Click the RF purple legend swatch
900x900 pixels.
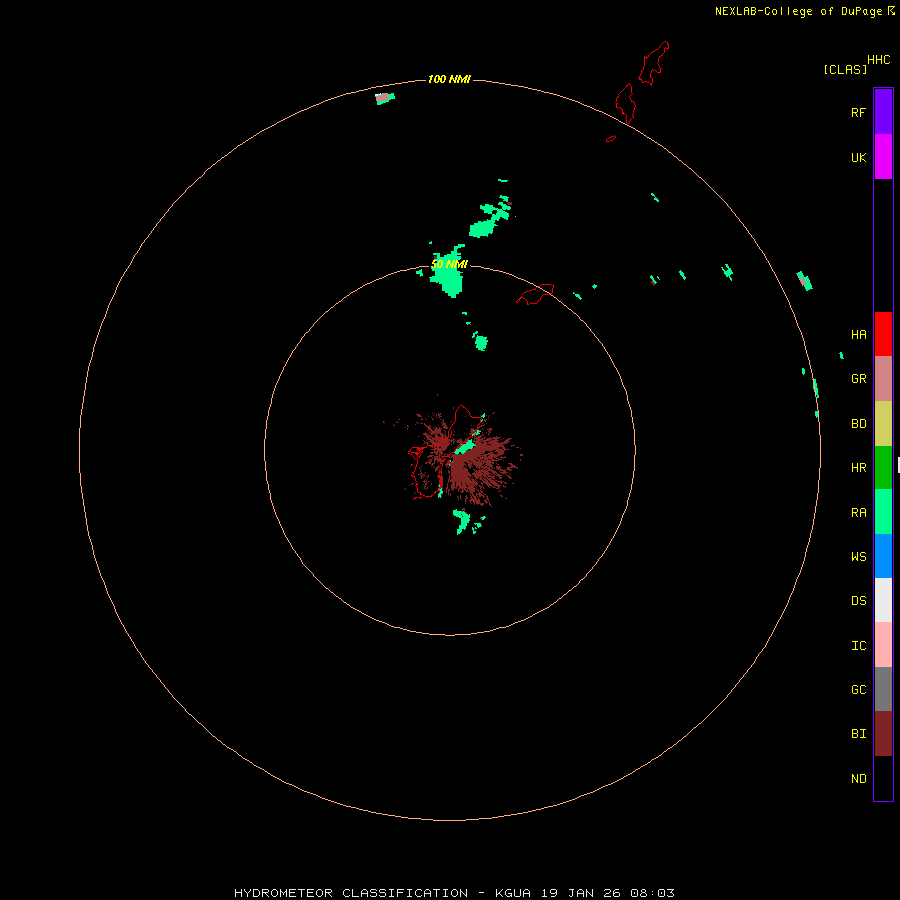pos(883,111)
